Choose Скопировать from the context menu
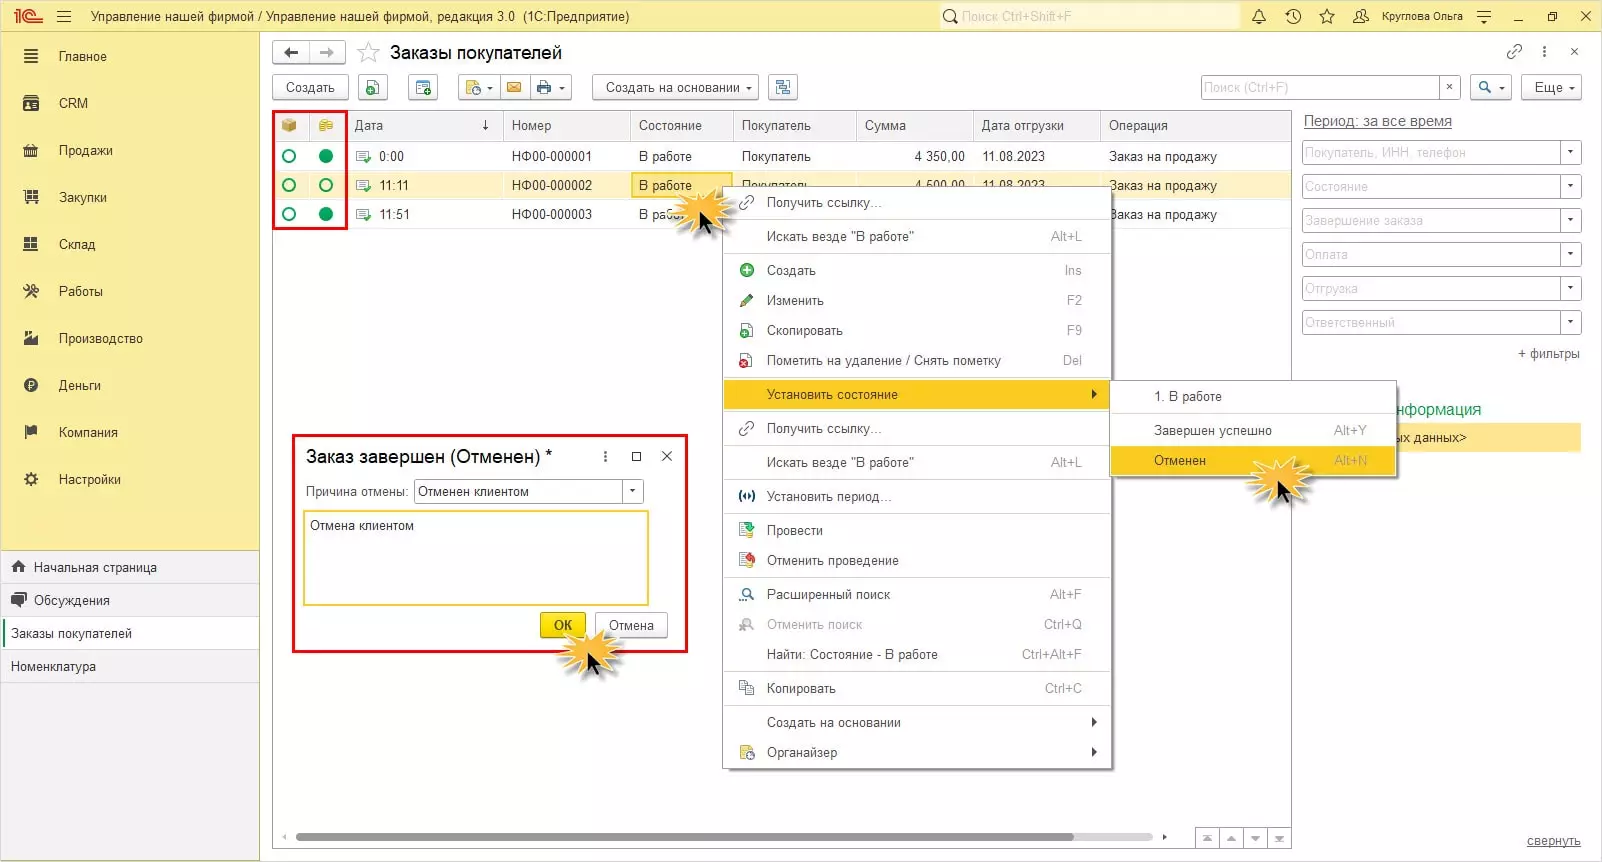1602x862 pixels. [x=804, y=331]
